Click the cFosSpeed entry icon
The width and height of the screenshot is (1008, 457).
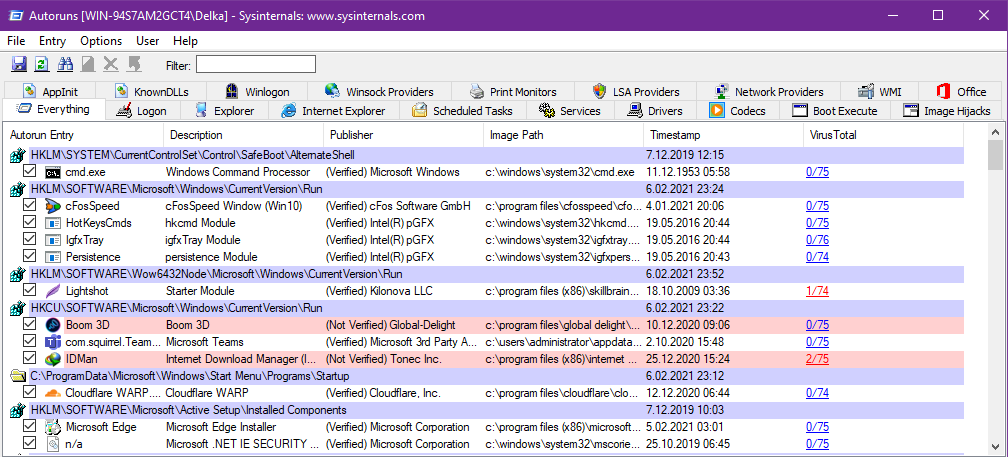point(52,206)
